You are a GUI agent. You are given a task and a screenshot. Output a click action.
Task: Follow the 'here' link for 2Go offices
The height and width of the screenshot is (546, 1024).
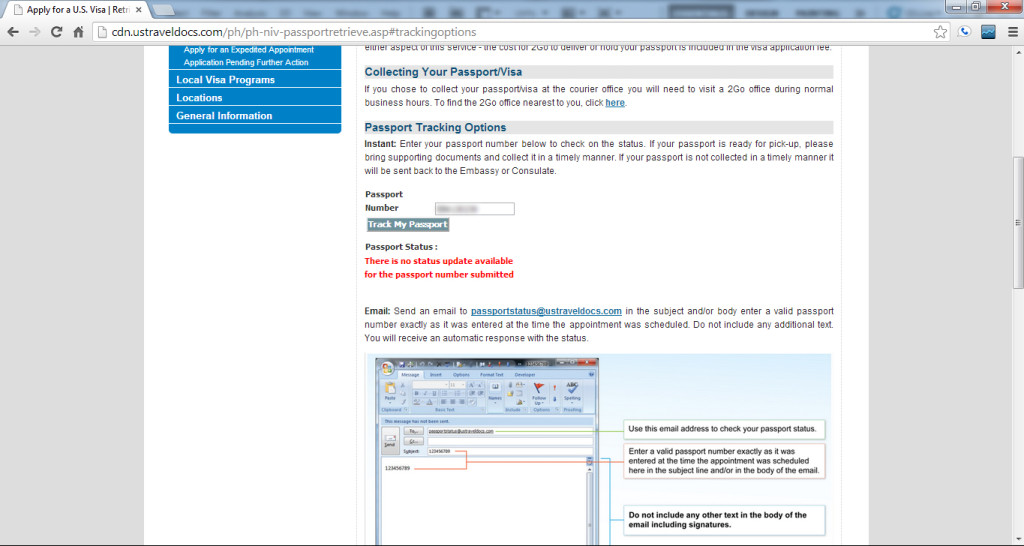(x=615, y=103)
